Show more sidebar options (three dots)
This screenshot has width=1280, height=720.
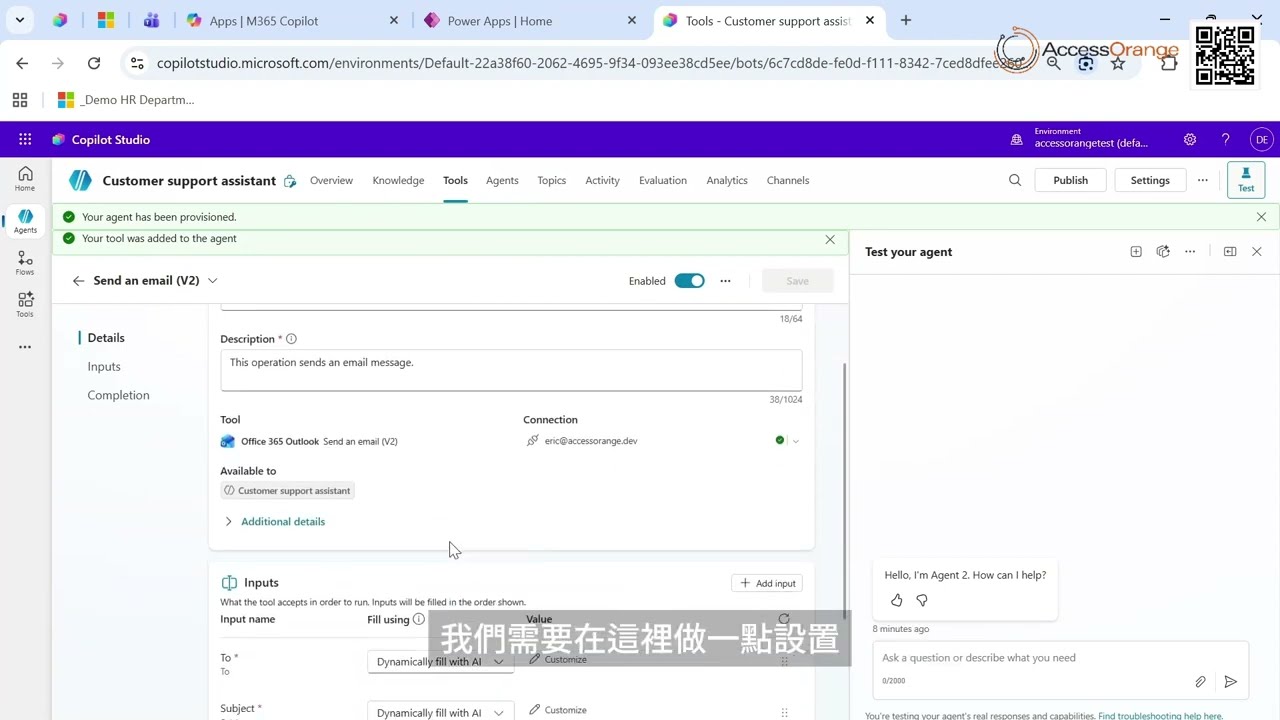[x=25, y=347]
